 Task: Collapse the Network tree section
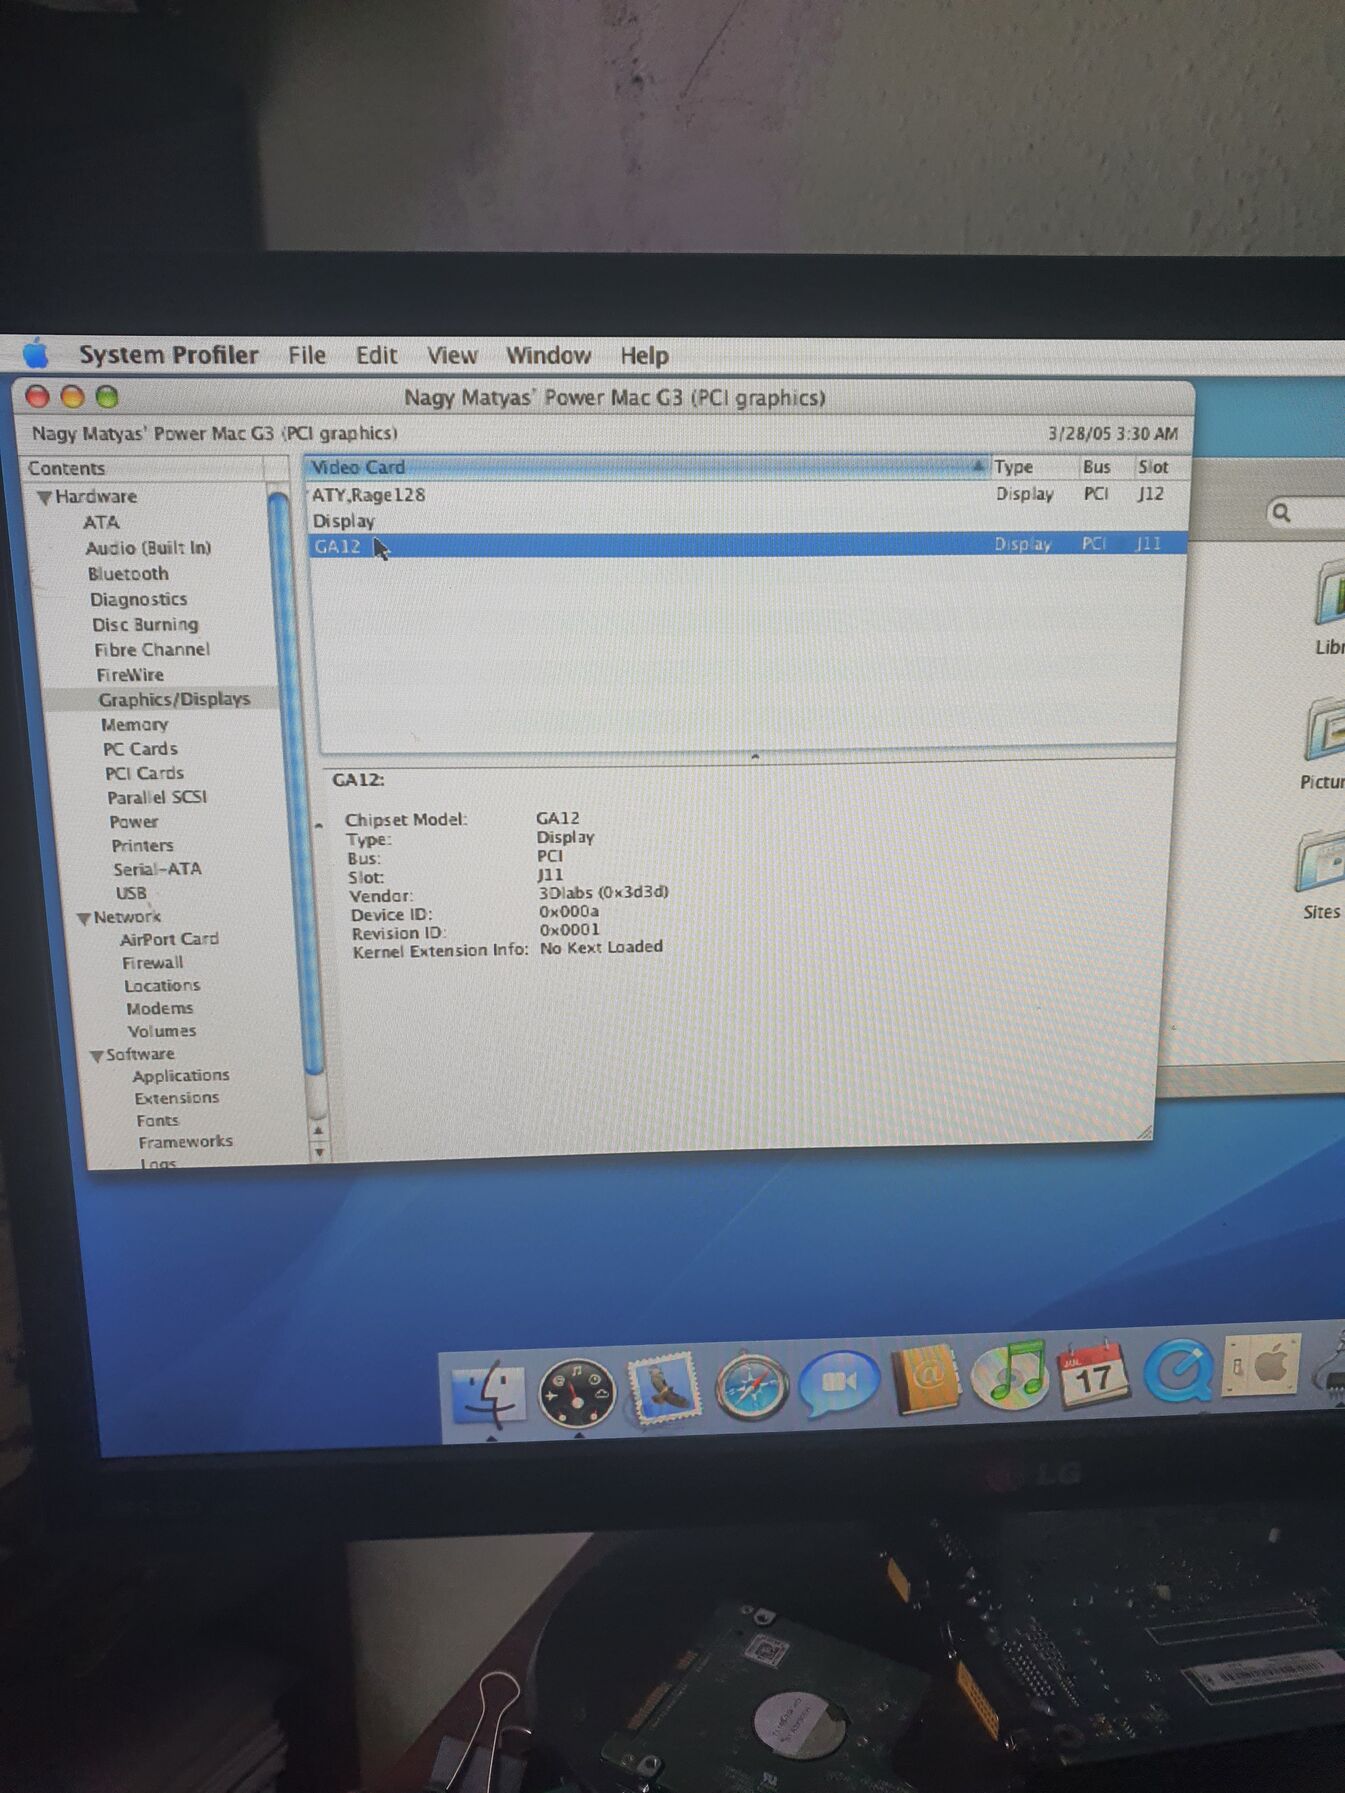pos(83,918)
